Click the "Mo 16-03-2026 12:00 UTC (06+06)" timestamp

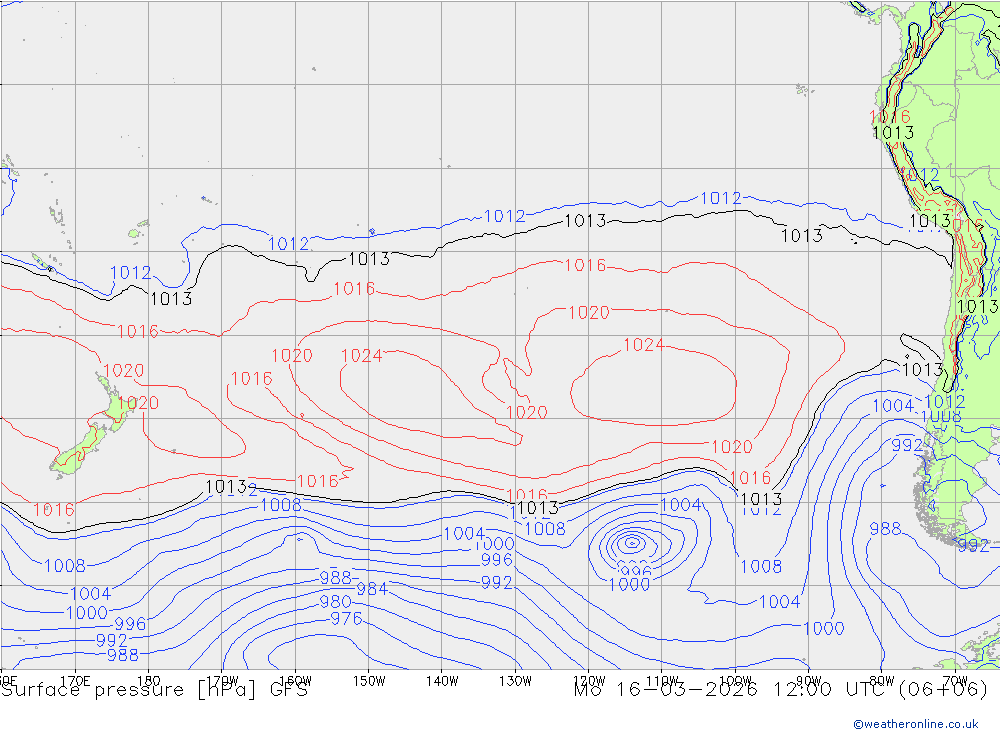[781, 690]
